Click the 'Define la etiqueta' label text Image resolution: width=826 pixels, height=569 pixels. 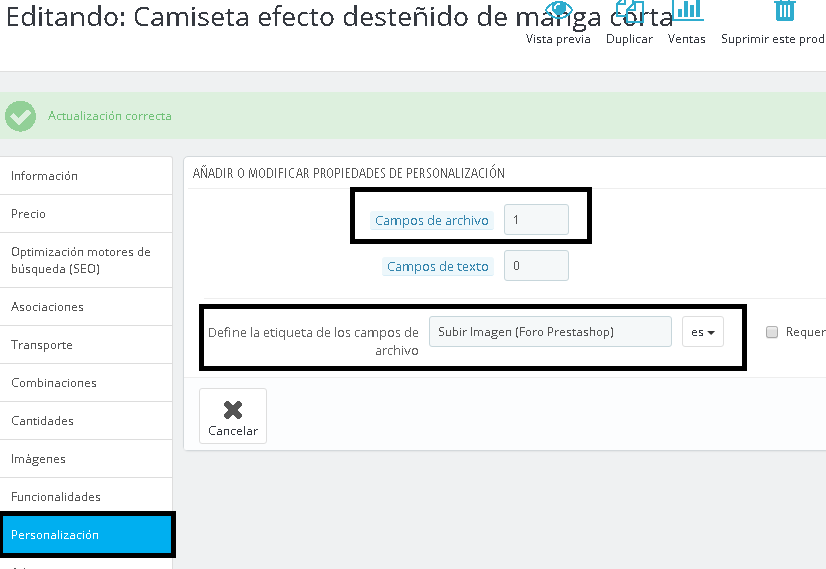click(313, 341)
